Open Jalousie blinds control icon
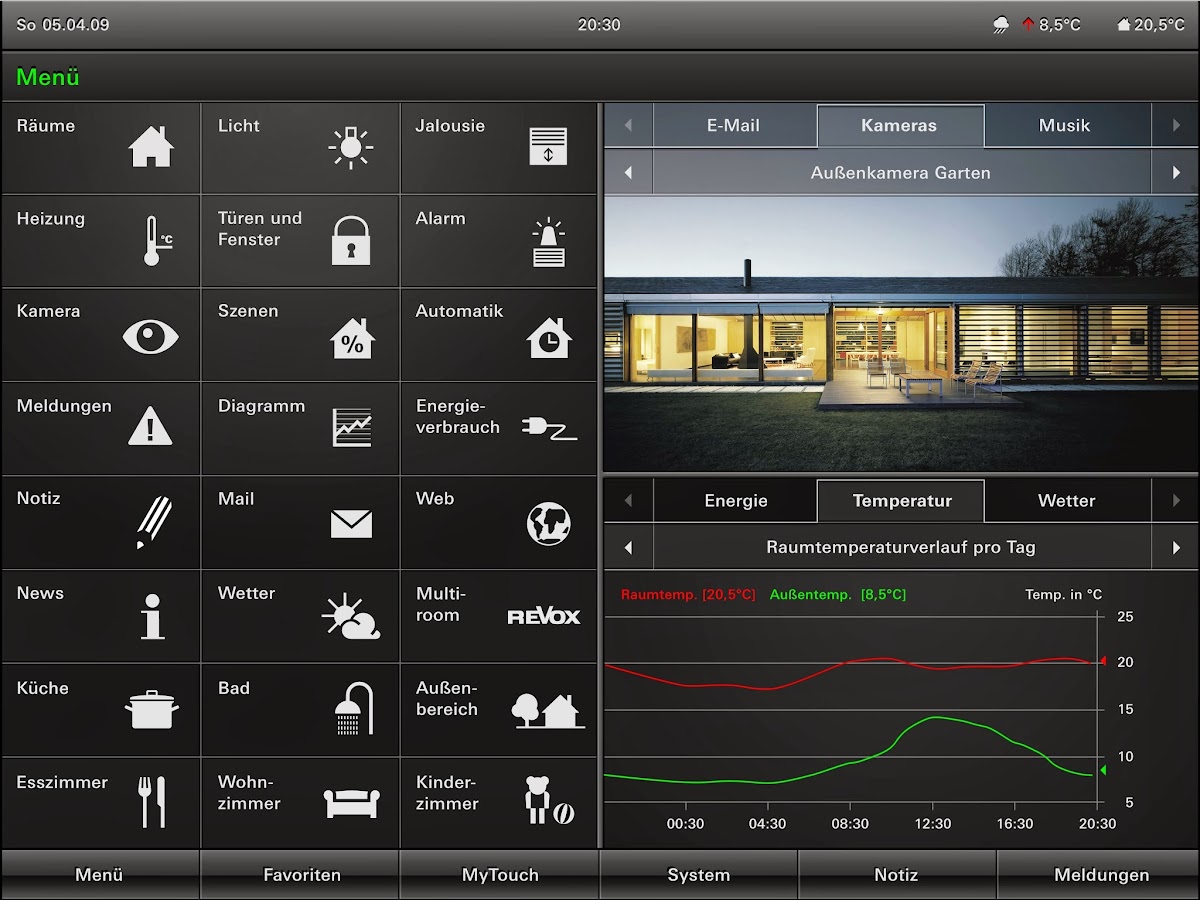Image resolution: width=1200 pixels, height=900 pixels. [548, 147]
